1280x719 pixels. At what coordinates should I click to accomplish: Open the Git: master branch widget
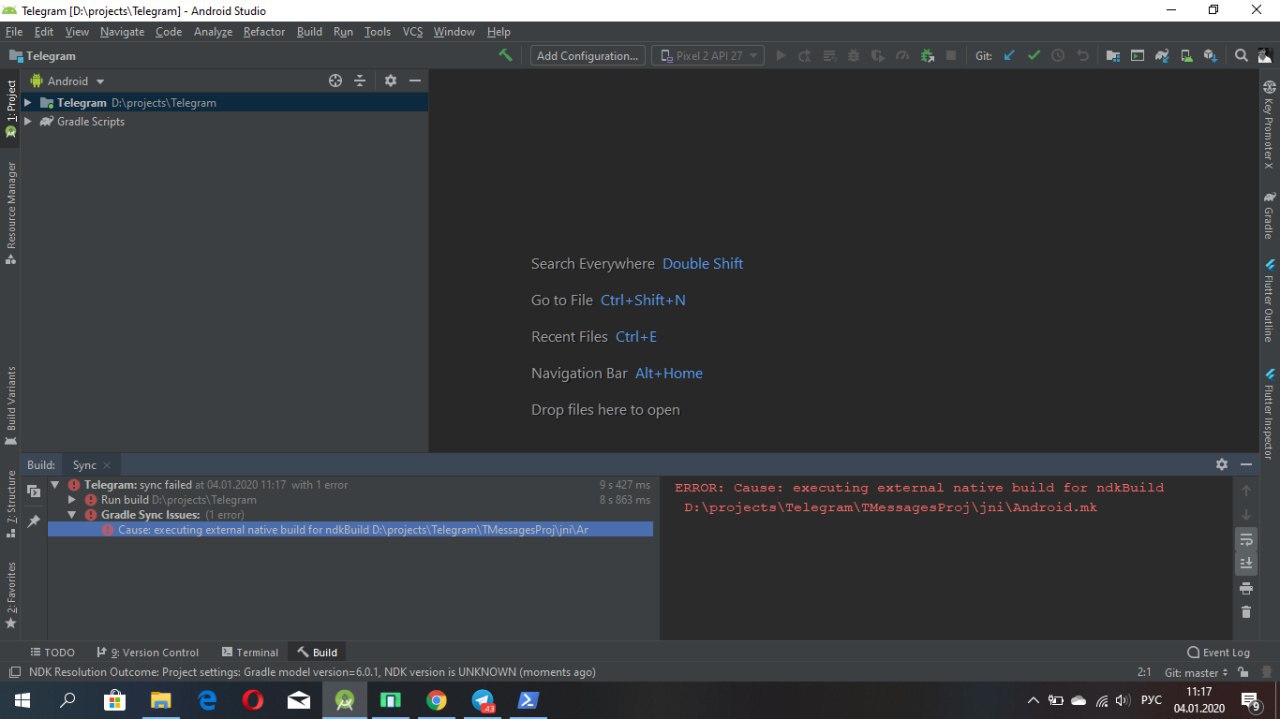1196,673
